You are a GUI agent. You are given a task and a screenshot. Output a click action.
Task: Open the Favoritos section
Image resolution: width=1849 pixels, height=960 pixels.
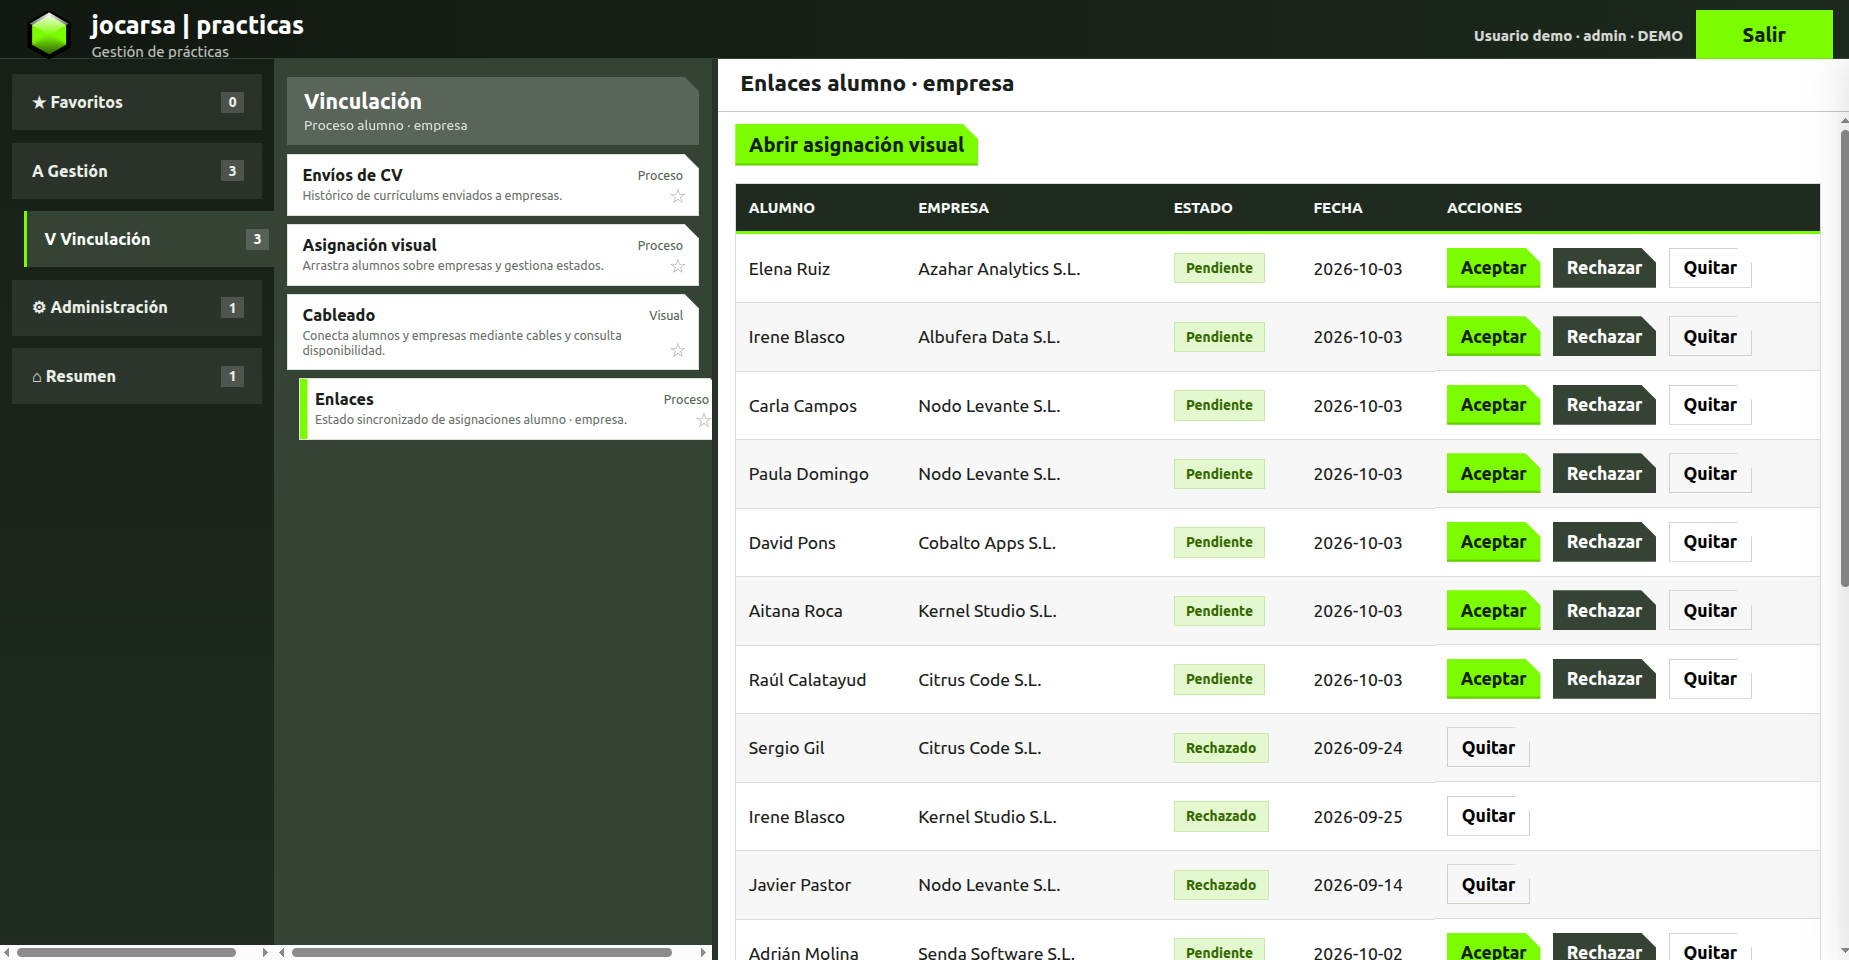coord(137,102)
